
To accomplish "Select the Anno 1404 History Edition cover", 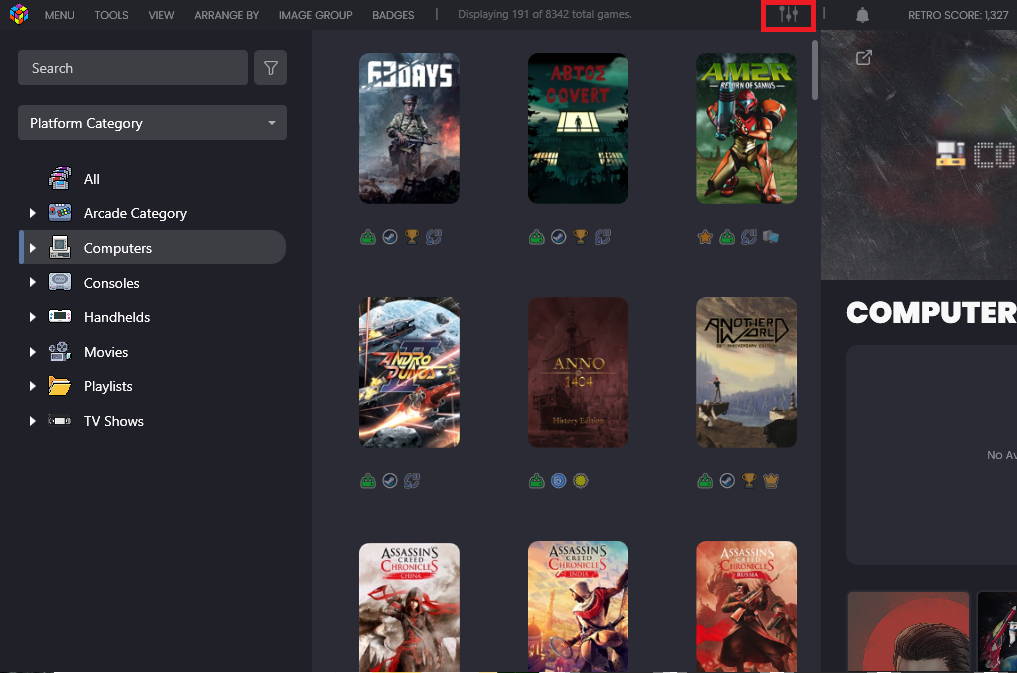I will click(x=578, y=372).
